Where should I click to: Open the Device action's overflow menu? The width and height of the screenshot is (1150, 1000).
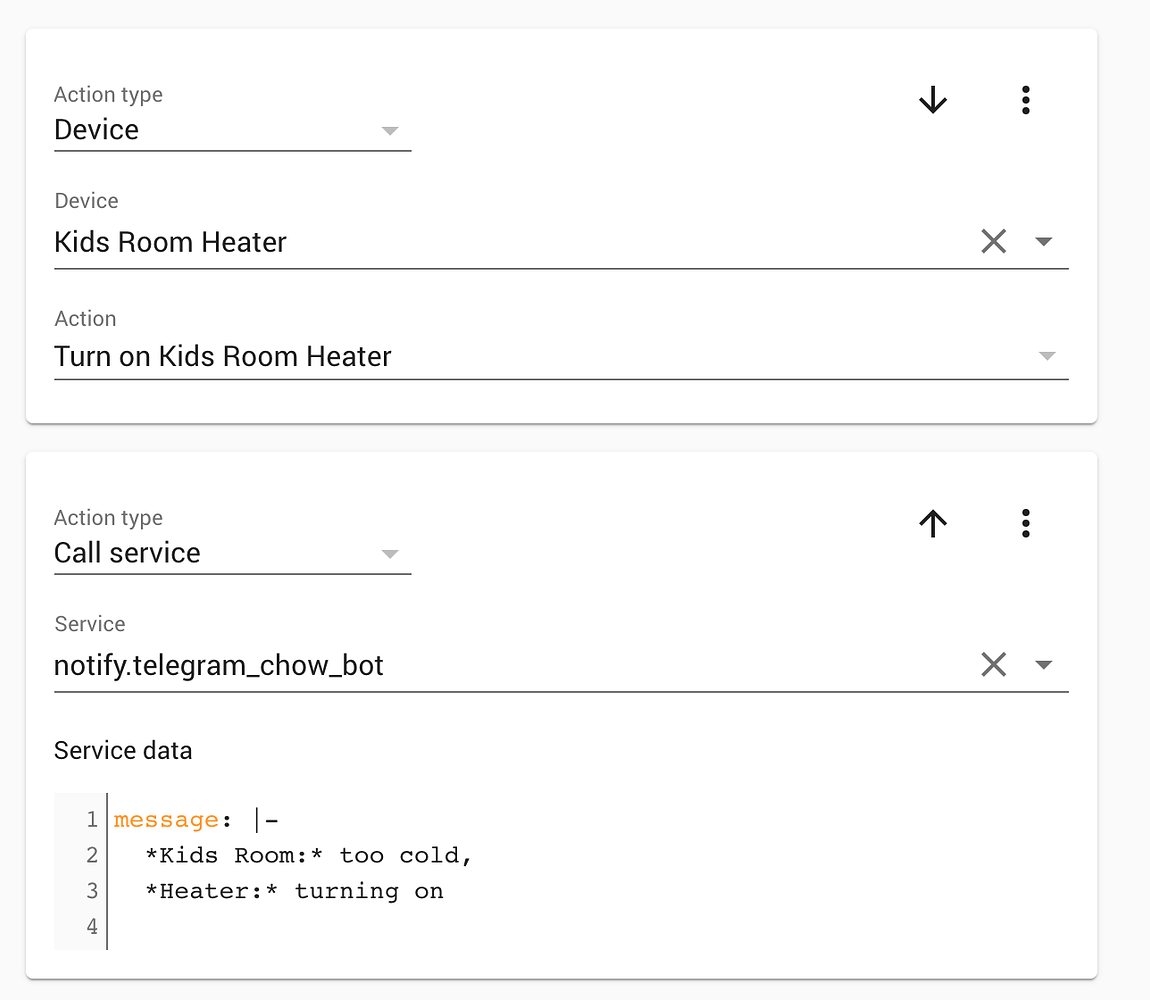pyautogui.click(x=1025, y=100)
